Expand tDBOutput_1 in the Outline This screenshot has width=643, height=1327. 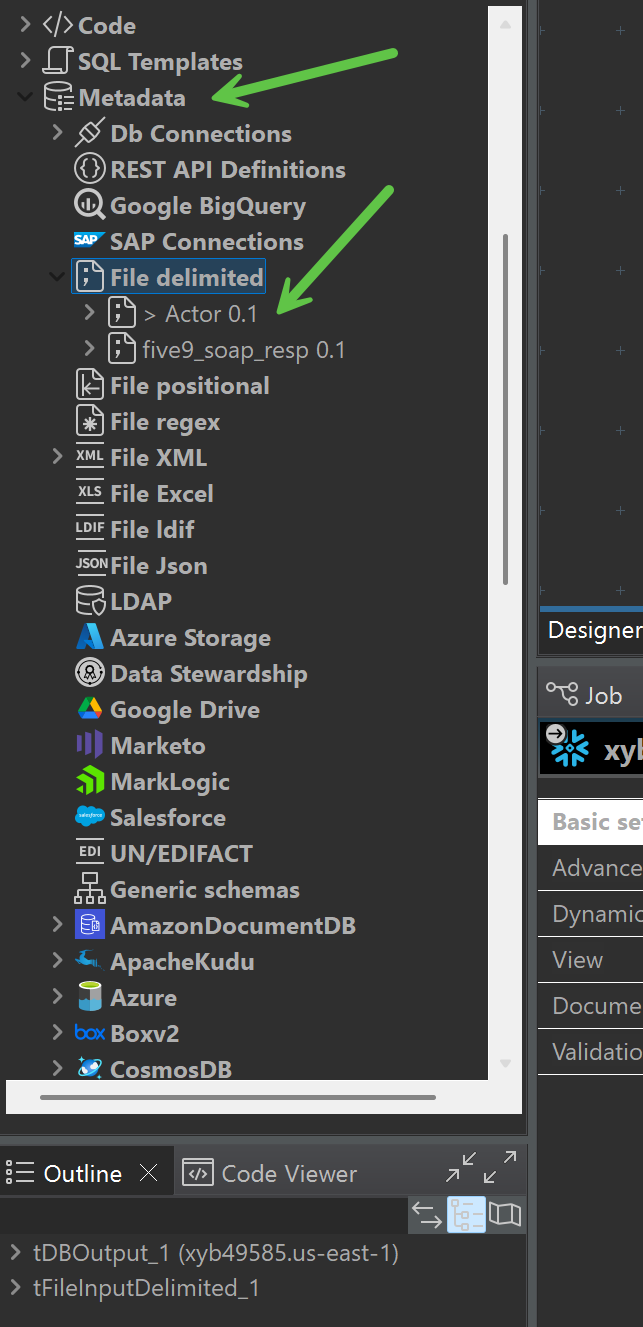(x=17, y=1252)
